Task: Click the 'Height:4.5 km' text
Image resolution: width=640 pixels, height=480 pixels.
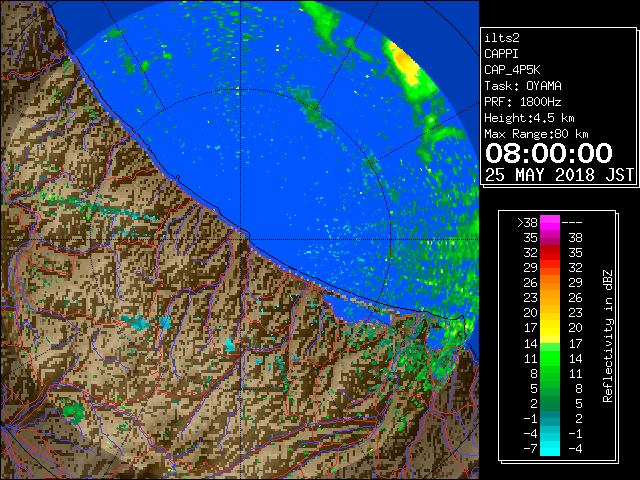Action: [x=529, y=118]
